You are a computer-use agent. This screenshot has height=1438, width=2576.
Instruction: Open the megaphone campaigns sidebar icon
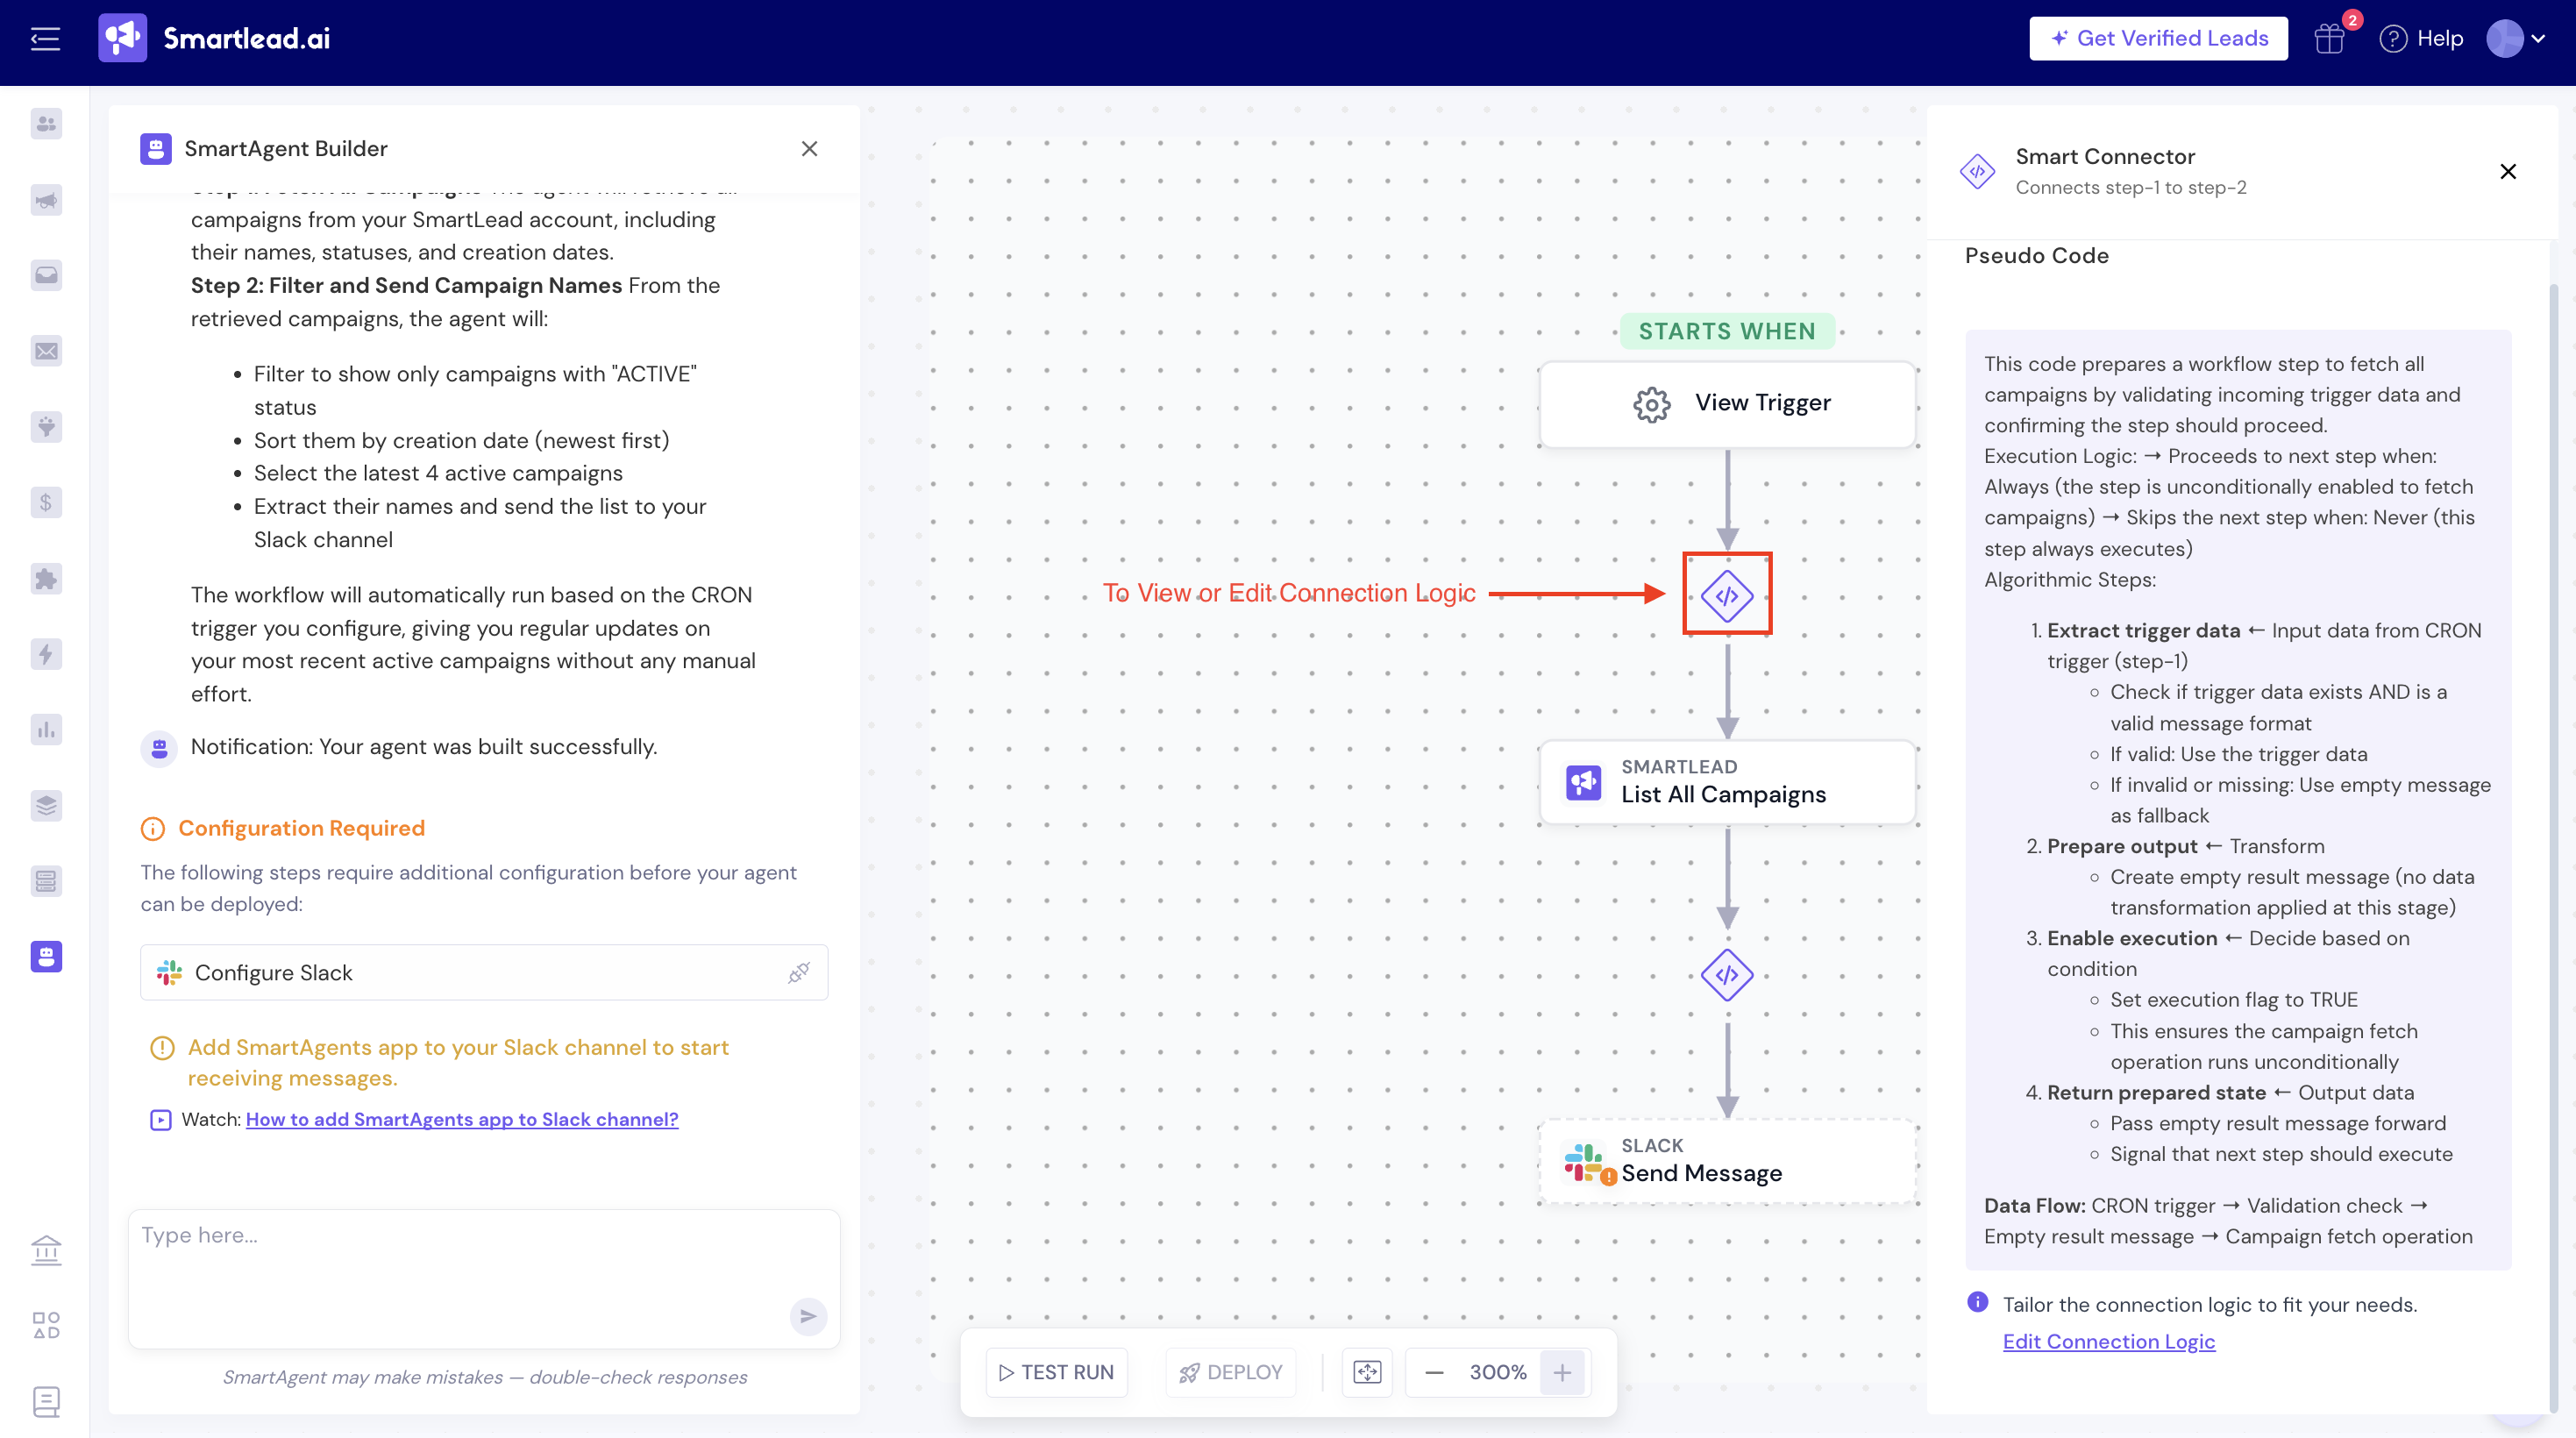(46, 200)
